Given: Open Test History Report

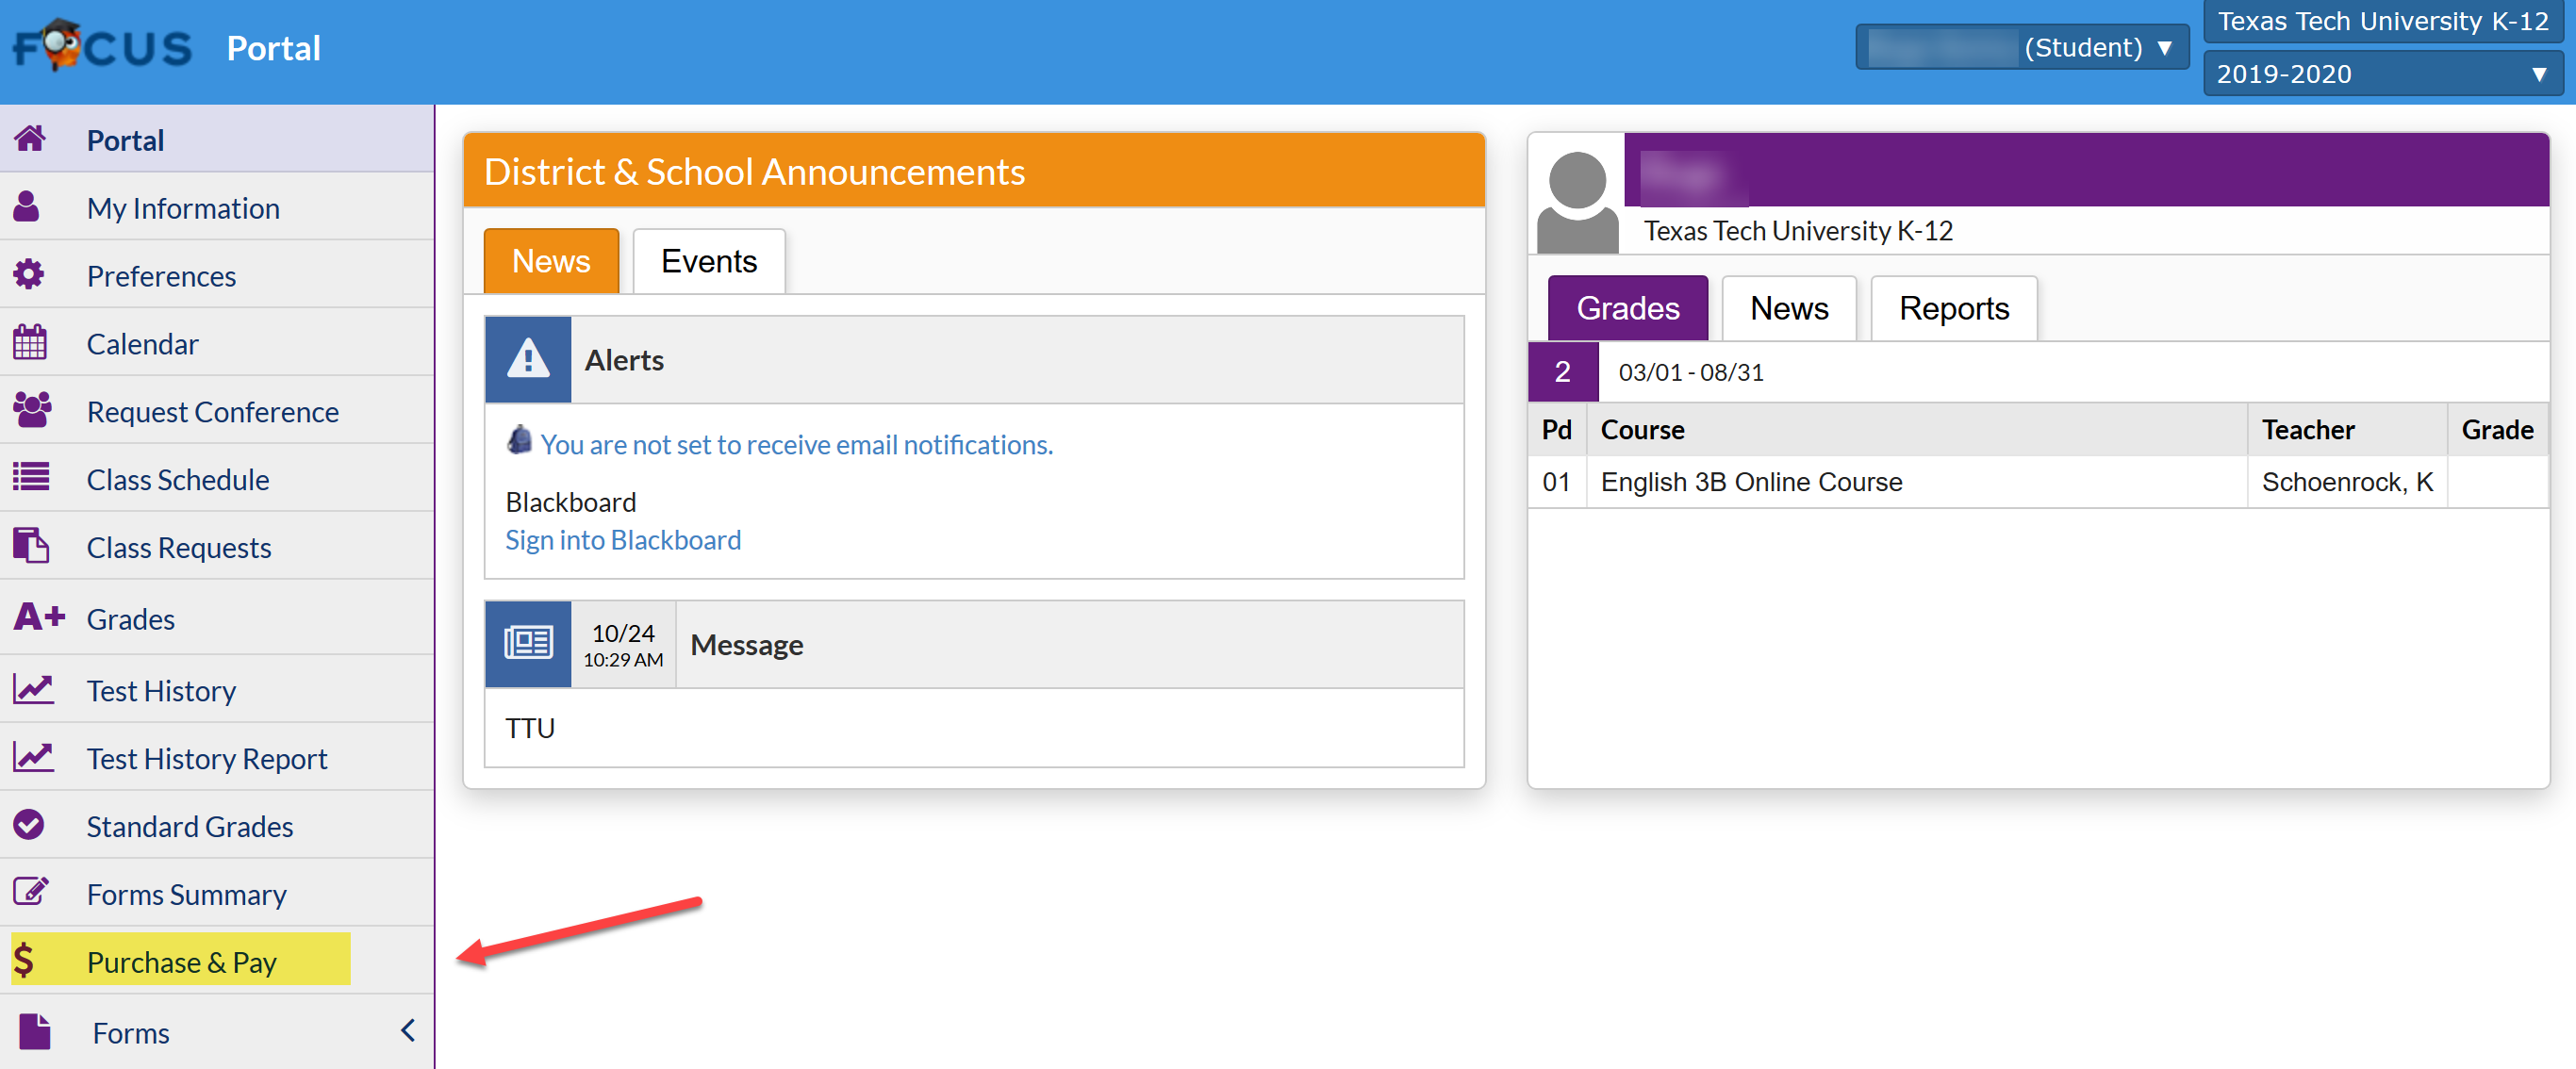Looking at the screenshot, I should (217, 758).
